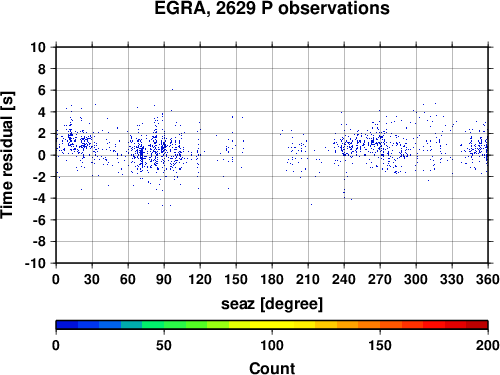This screenshot has height=375, width=500.
Task: Select the dark red colorbar segment near 200
Action: (477, 325)
